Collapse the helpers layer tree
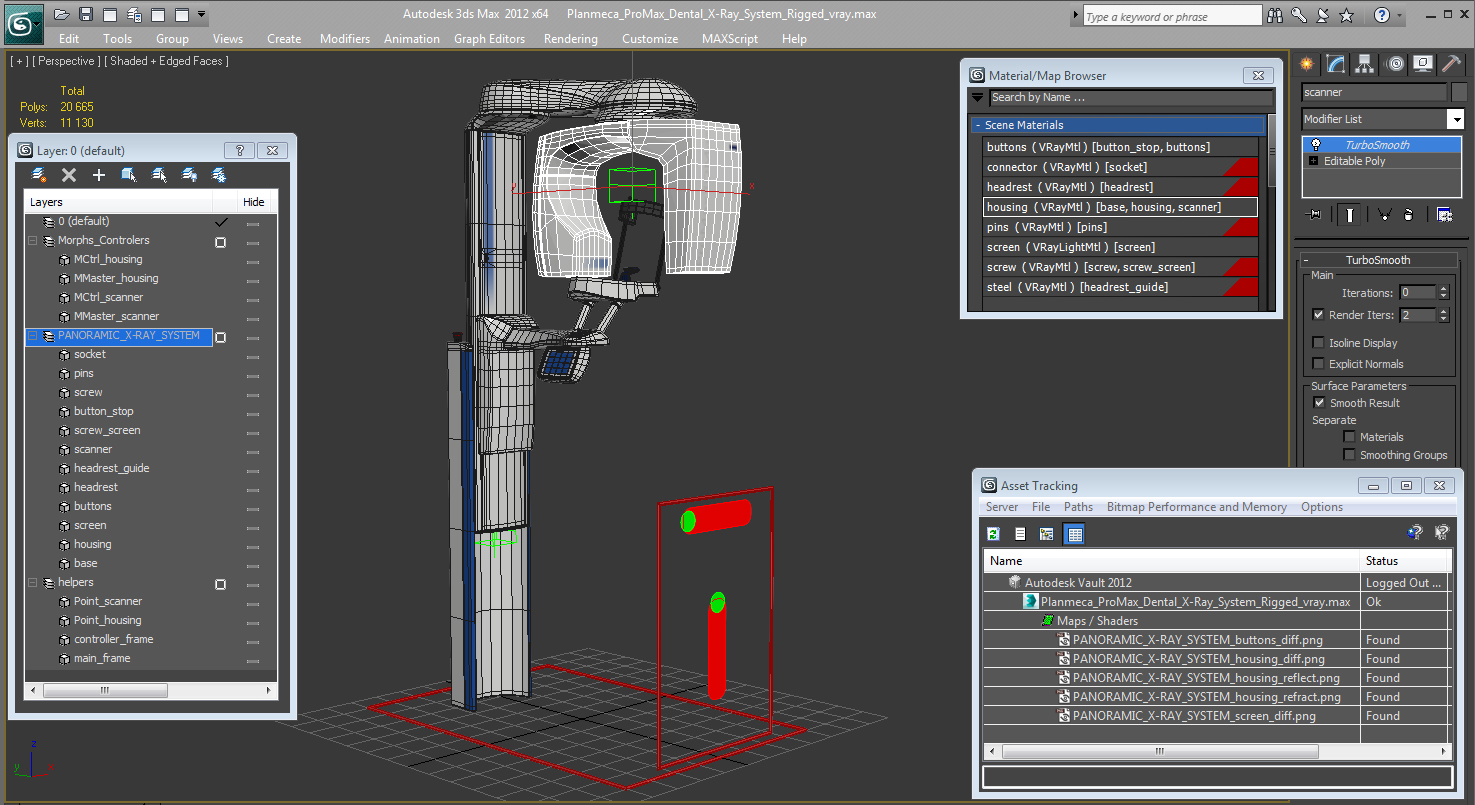1475x805 pixels. [x=33, y=583]
